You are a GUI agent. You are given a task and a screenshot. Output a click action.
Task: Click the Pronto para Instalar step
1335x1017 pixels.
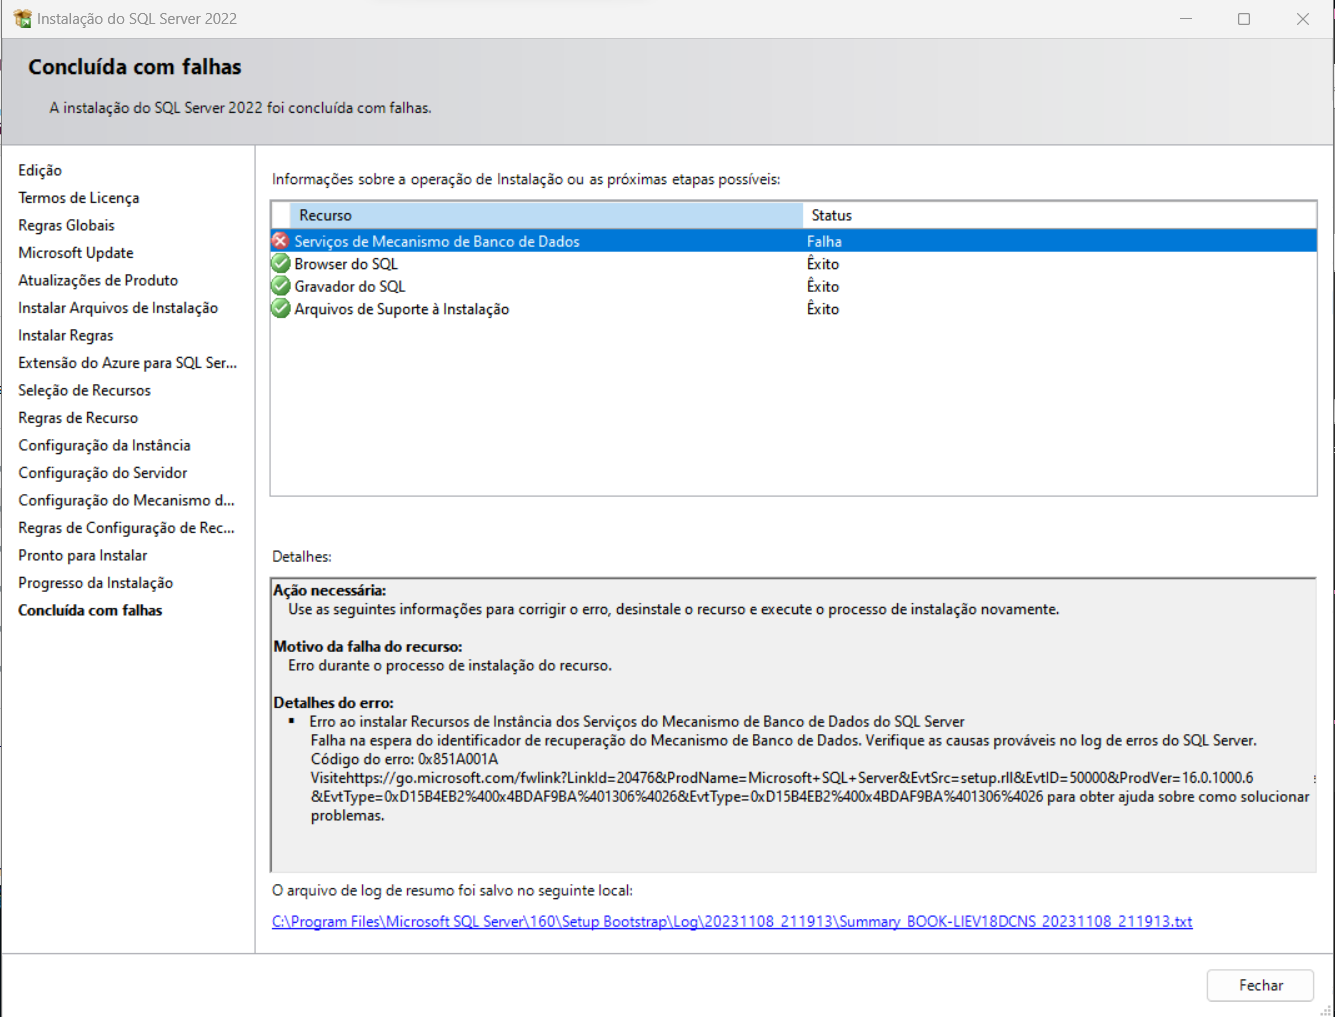point(82,556)
